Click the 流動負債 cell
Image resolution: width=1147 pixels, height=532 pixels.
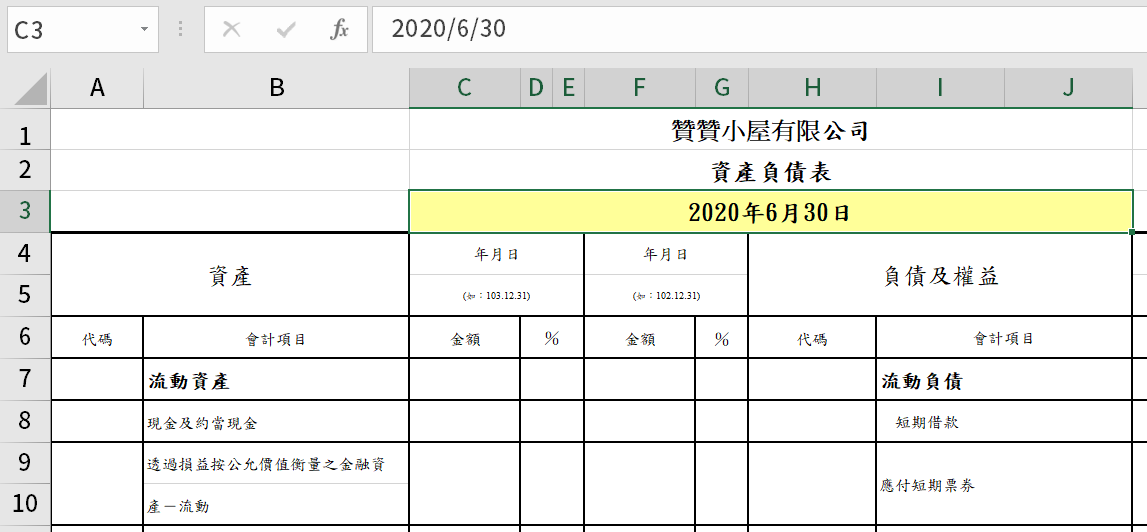pos(1004,380)
